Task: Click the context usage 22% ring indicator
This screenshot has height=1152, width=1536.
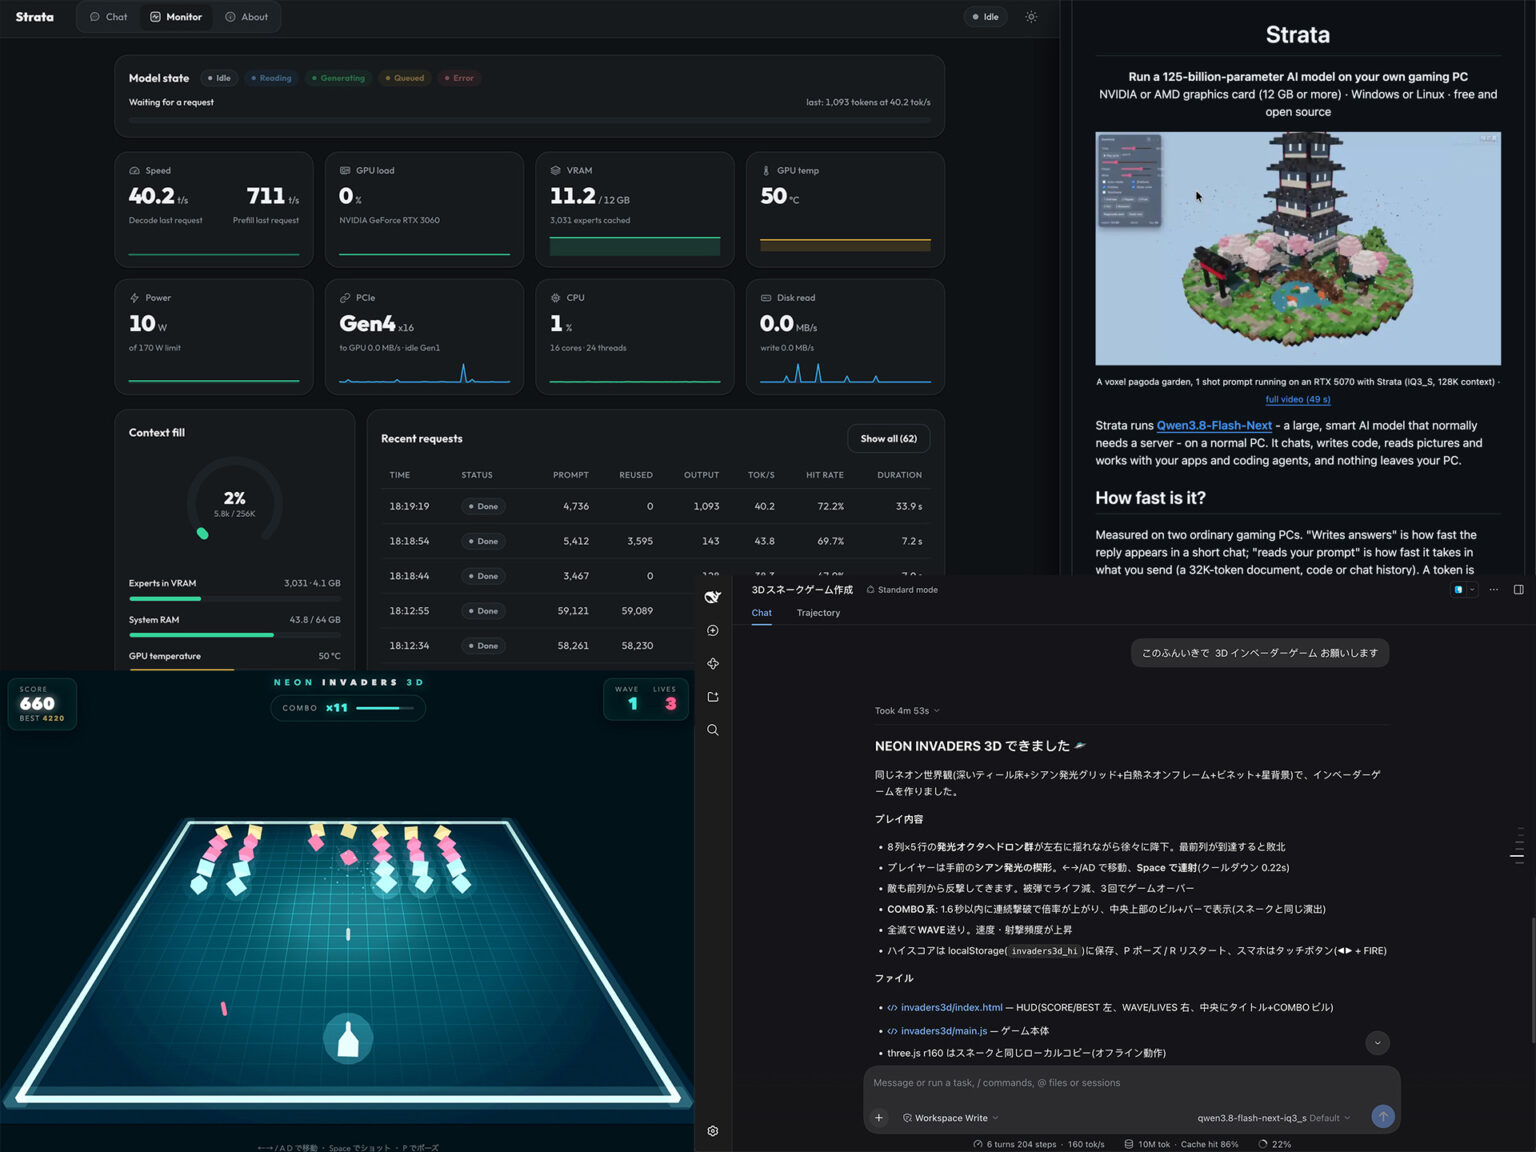Action: click(1263, 1144)
